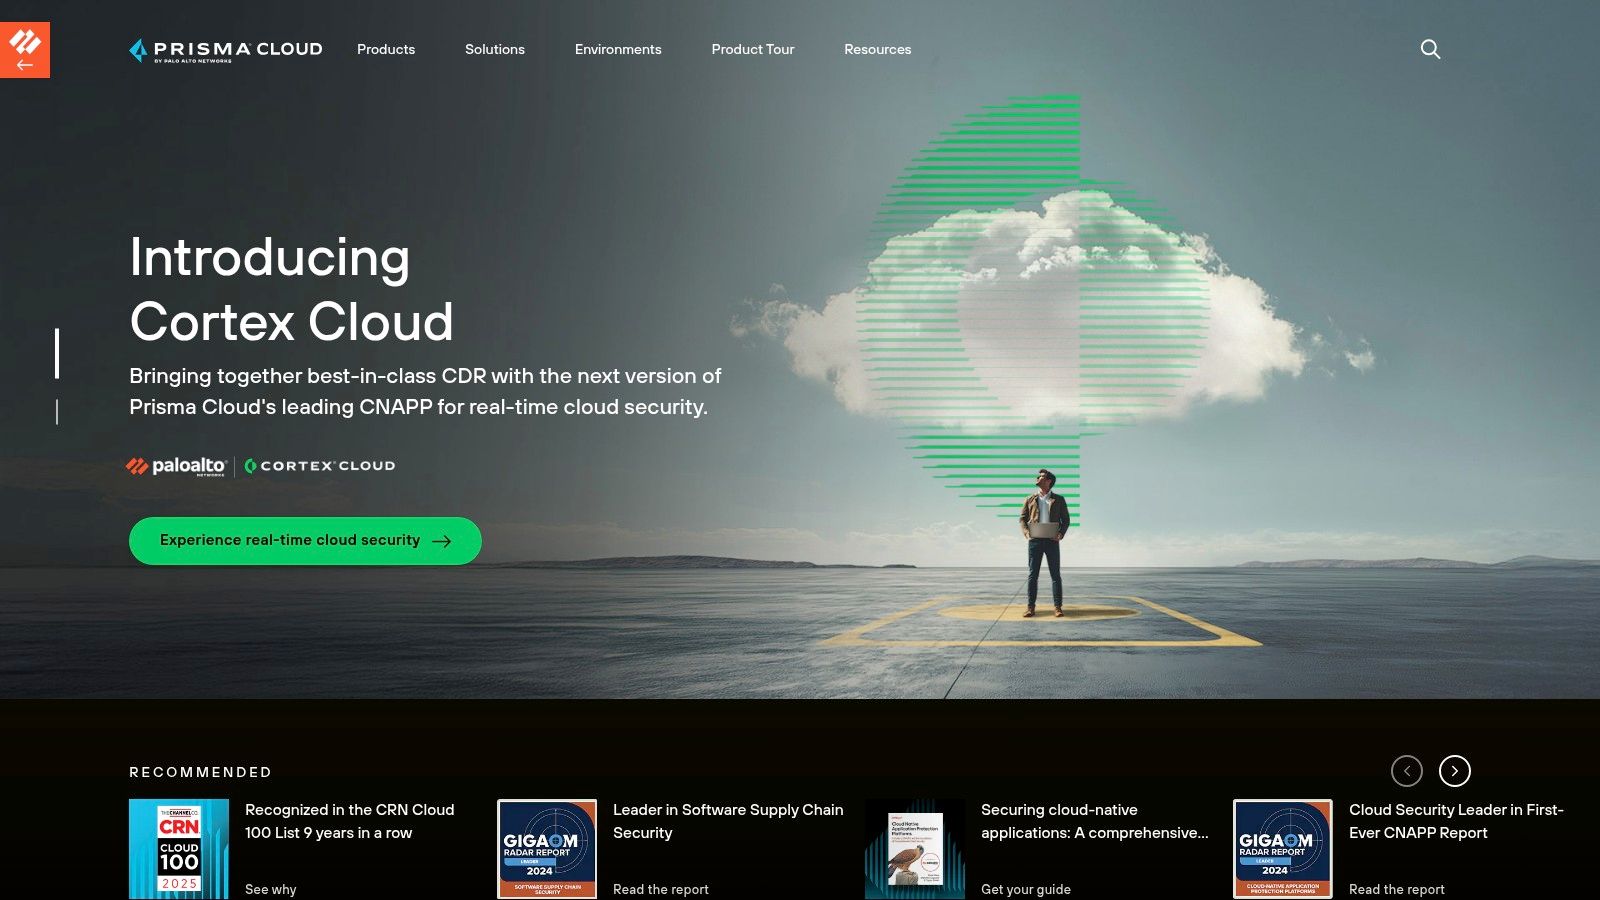Click the next arrow in Recommended carousel
The height and width of the screenshot is (900, 1600).
pos(1455,771)
